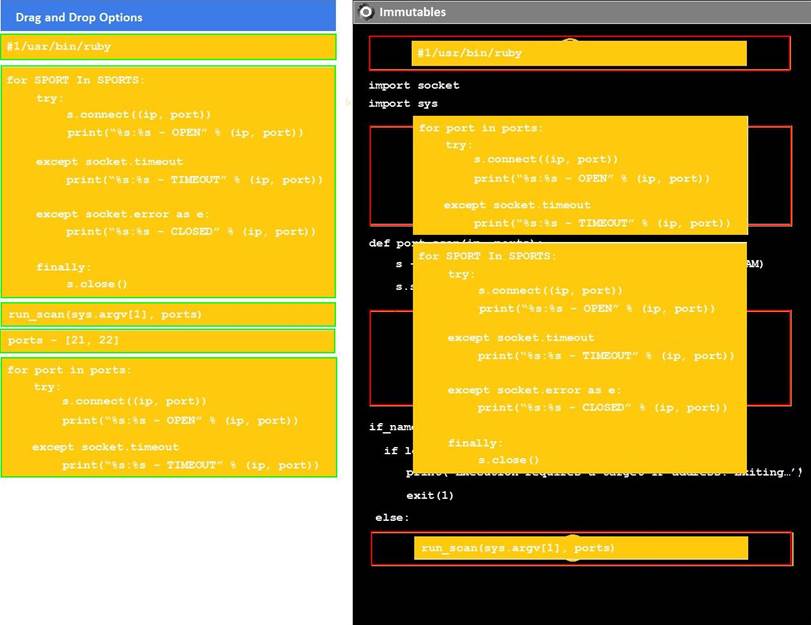
Task: Click the 'import socket' code line
Action: tap(413, 85)
